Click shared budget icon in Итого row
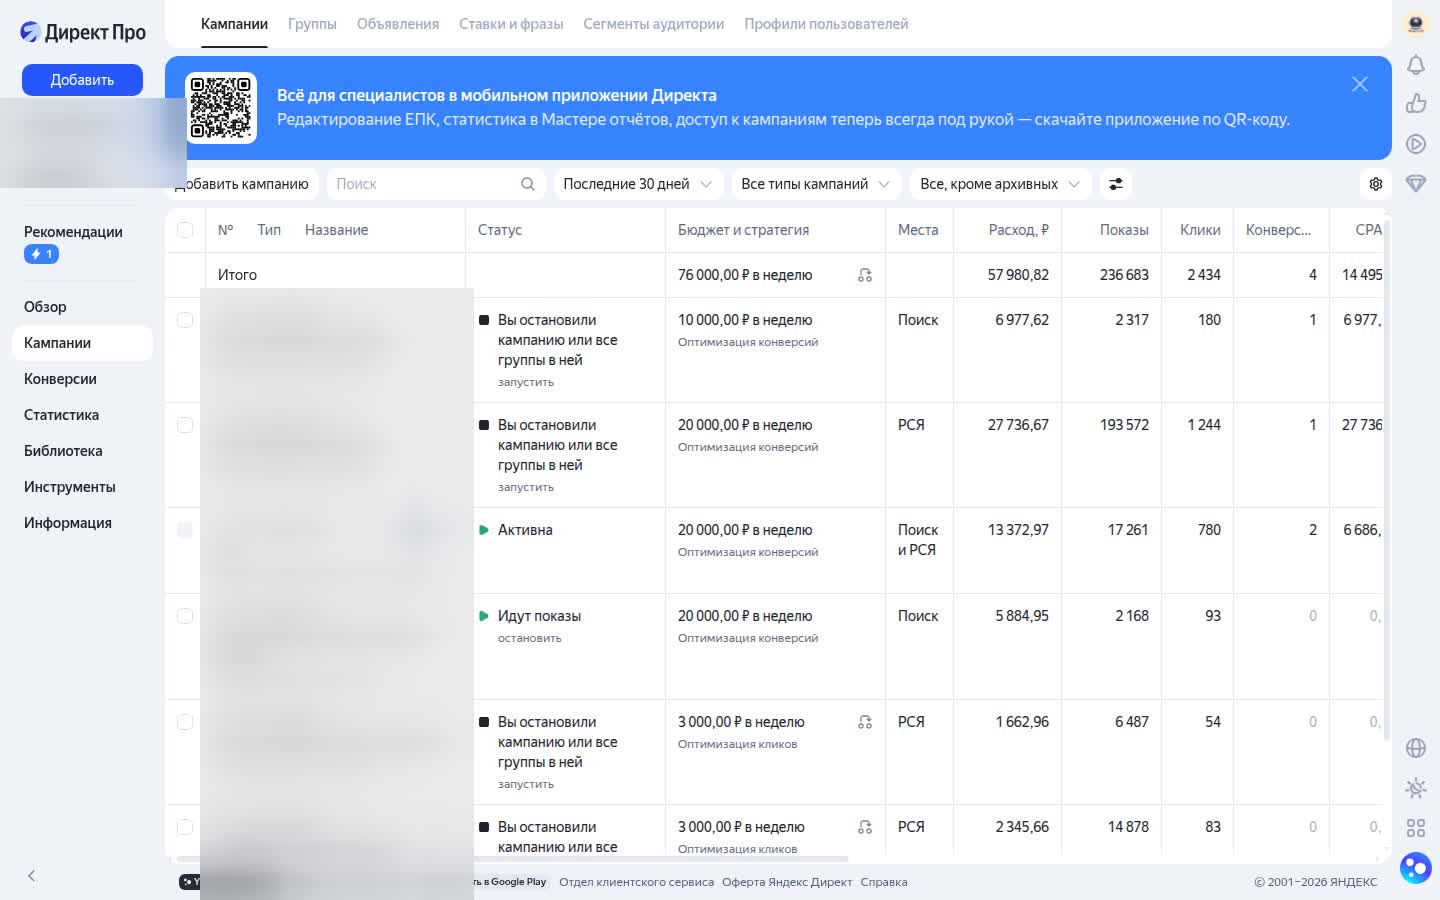 (865, 275)
